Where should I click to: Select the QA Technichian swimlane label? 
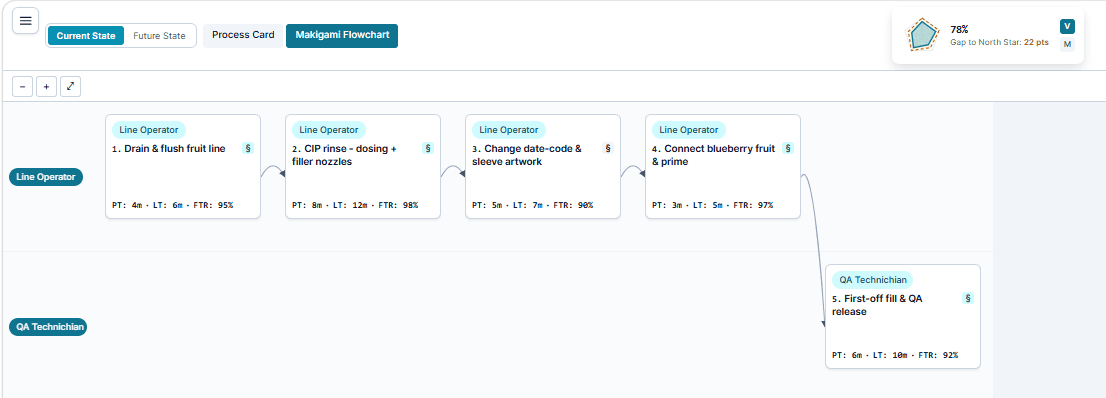48,327
